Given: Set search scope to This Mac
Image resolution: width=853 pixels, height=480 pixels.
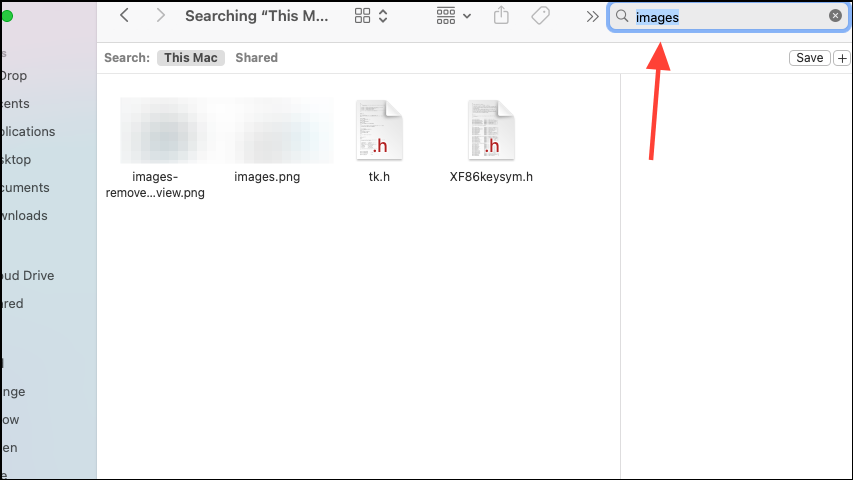Looking at the screenshot, I should [190, 58].
